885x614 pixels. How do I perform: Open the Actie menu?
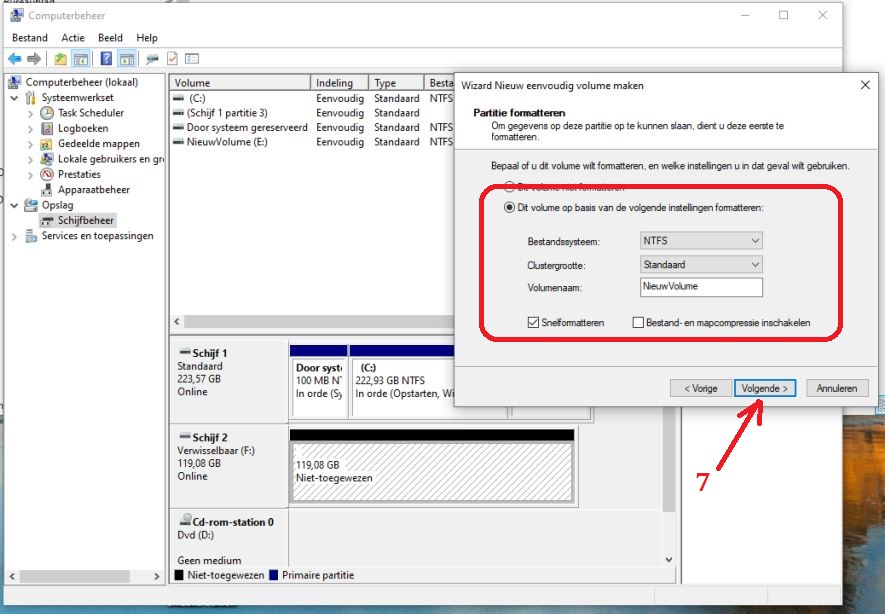(73, 38)
